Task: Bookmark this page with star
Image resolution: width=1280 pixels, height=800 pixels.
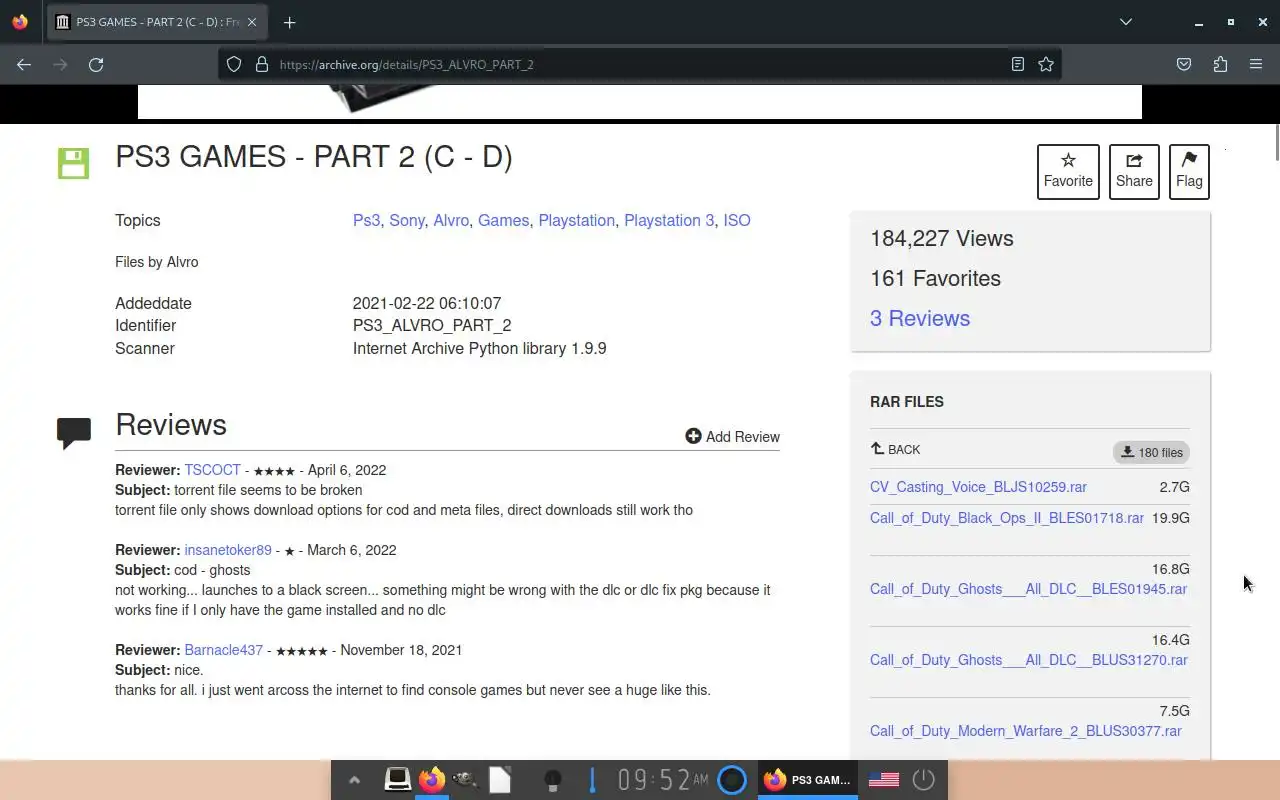Action: (x=1046, y=64)
